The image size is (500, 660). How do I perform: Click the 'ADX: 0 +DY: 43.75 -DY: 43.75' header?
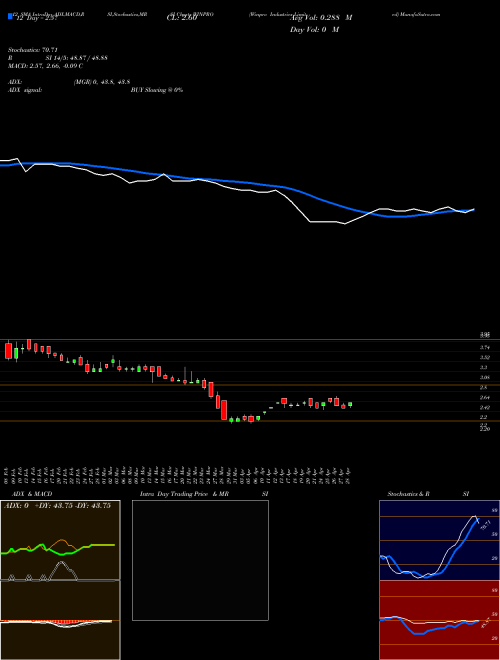point(57,506)
